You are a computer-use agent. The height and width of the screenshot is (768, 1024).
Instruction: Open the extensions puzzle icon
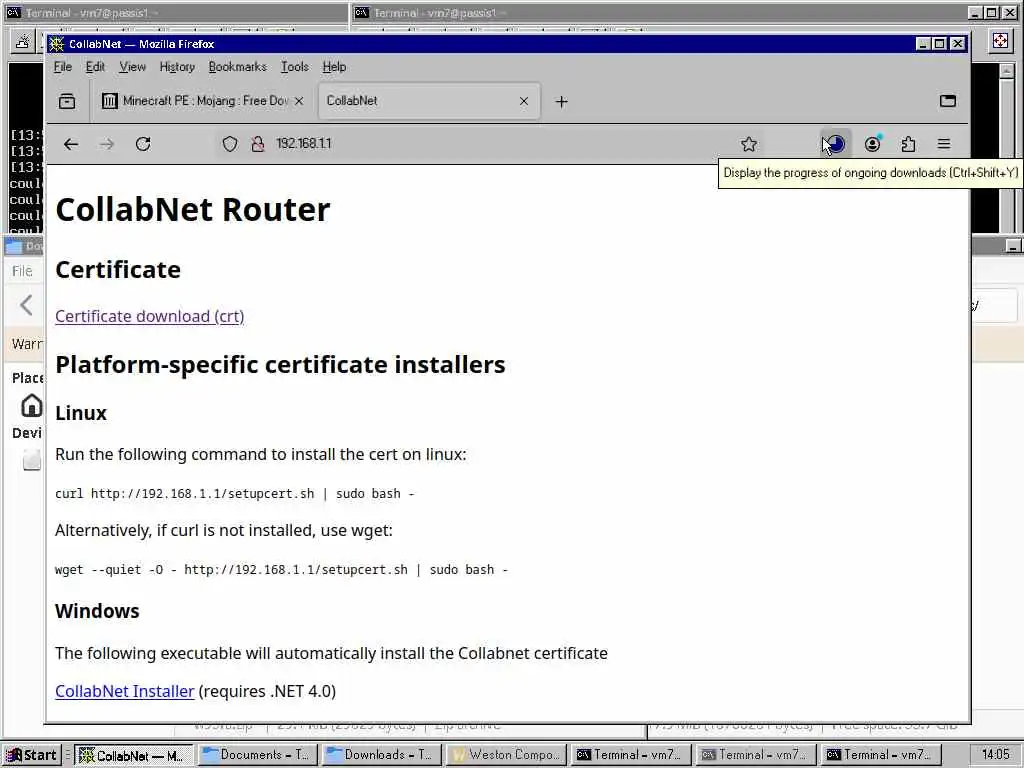click(908, 144)
